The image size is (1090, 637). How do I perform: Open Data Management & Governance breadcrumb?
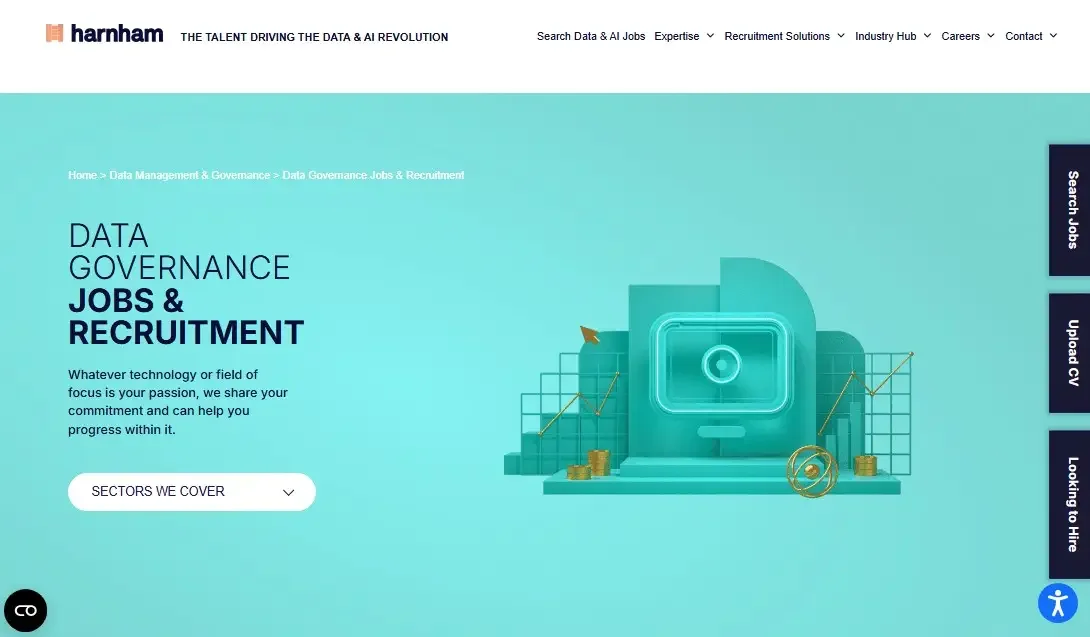189,175
